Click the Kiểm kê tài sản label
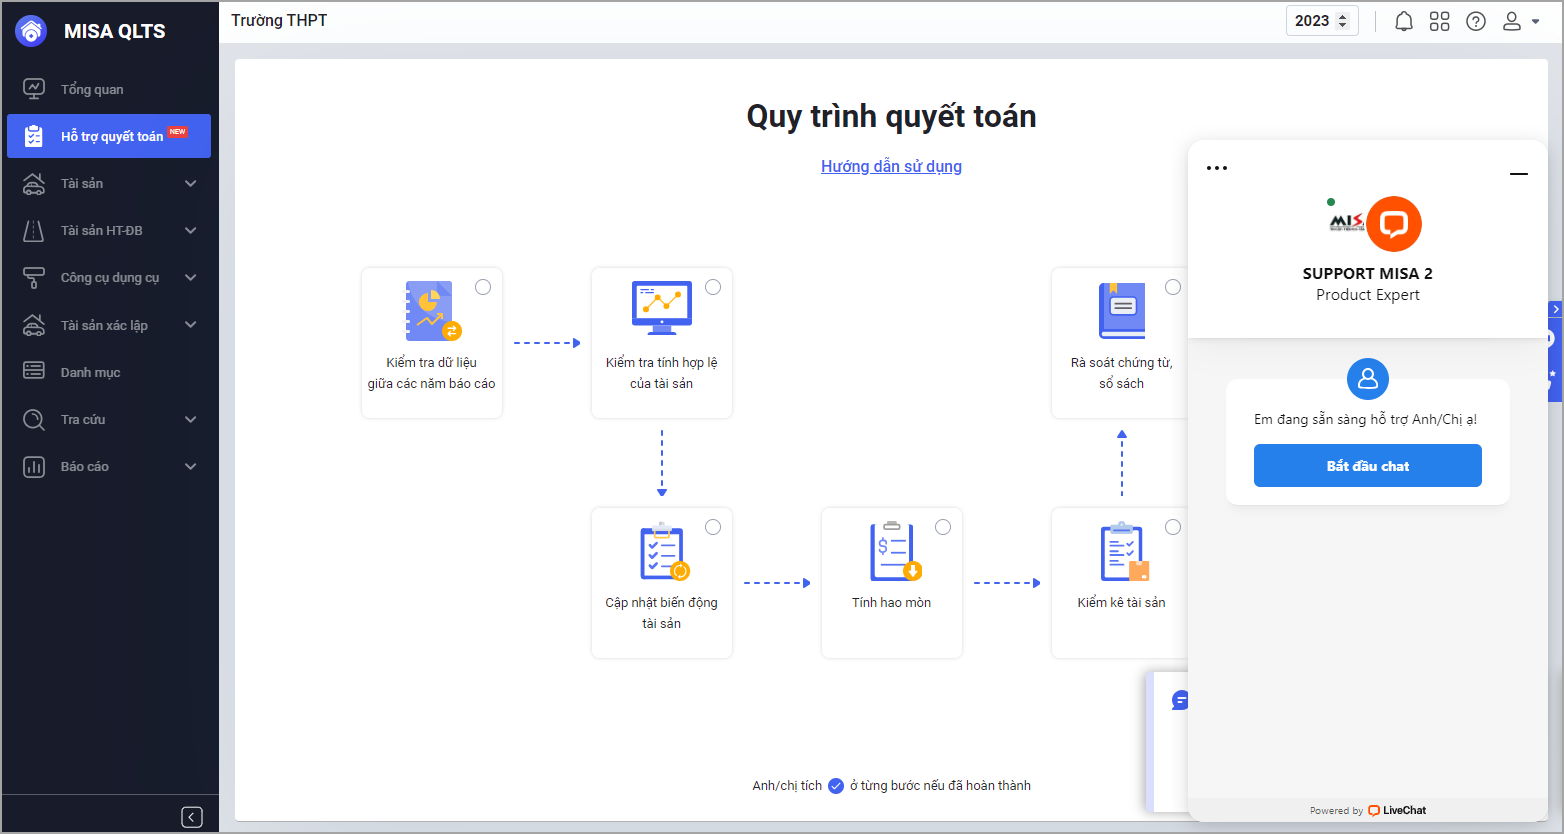Screen dimensions: 1564x834 [x=1122, y=602]
